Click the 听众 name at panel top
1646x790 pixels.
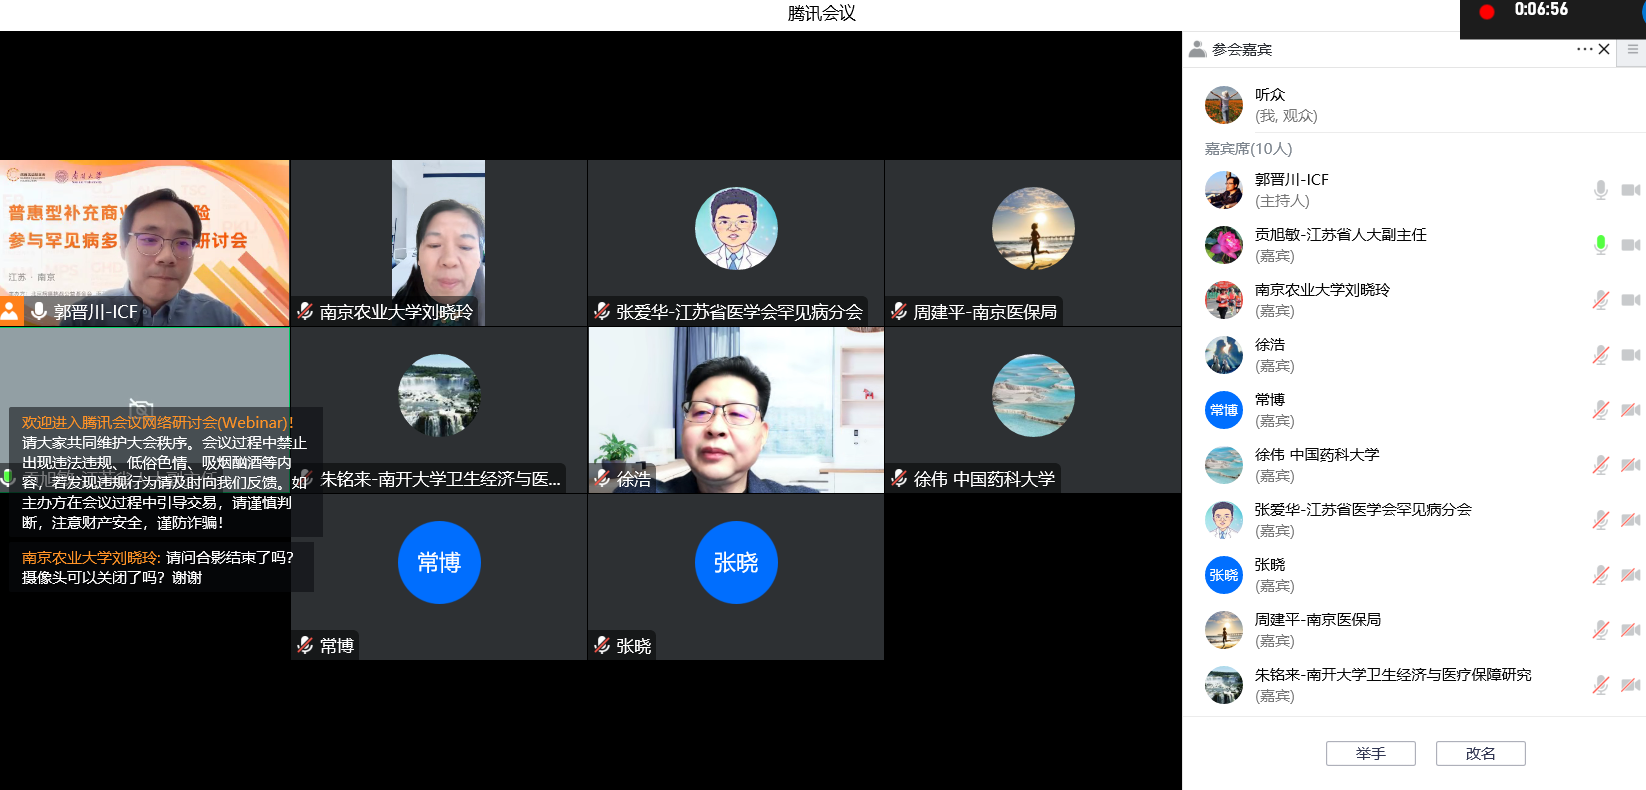pyautogui.click(x=1270, y=95)
